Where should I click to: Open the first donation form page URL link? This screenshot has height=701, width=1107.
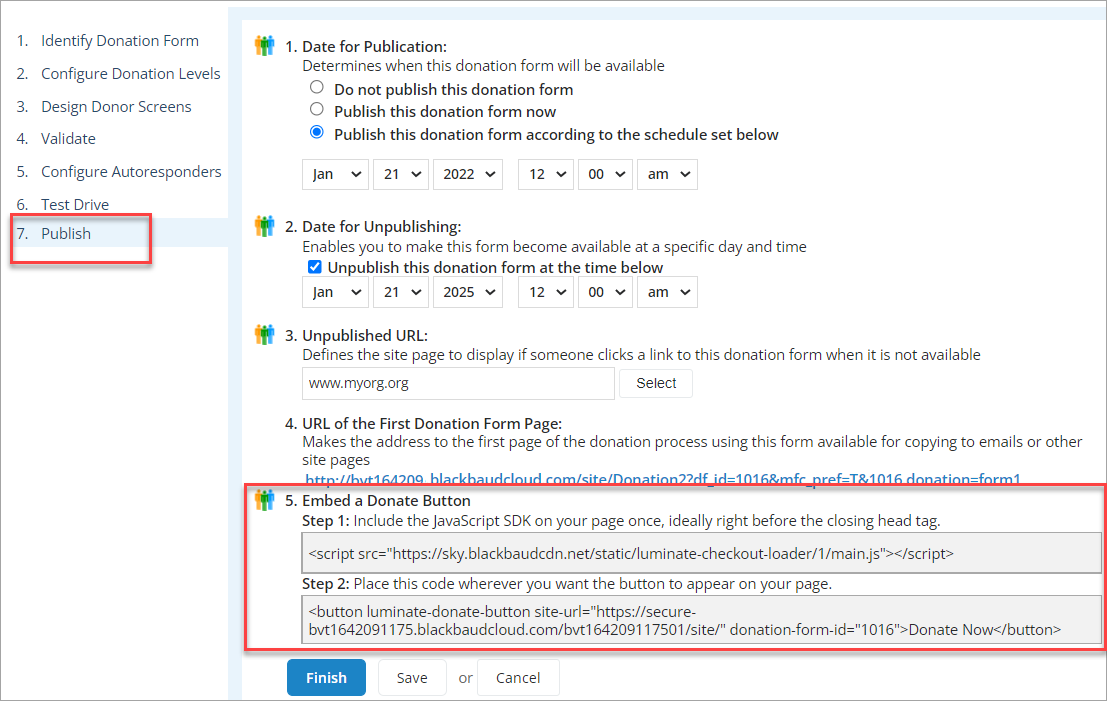(663, 479)
